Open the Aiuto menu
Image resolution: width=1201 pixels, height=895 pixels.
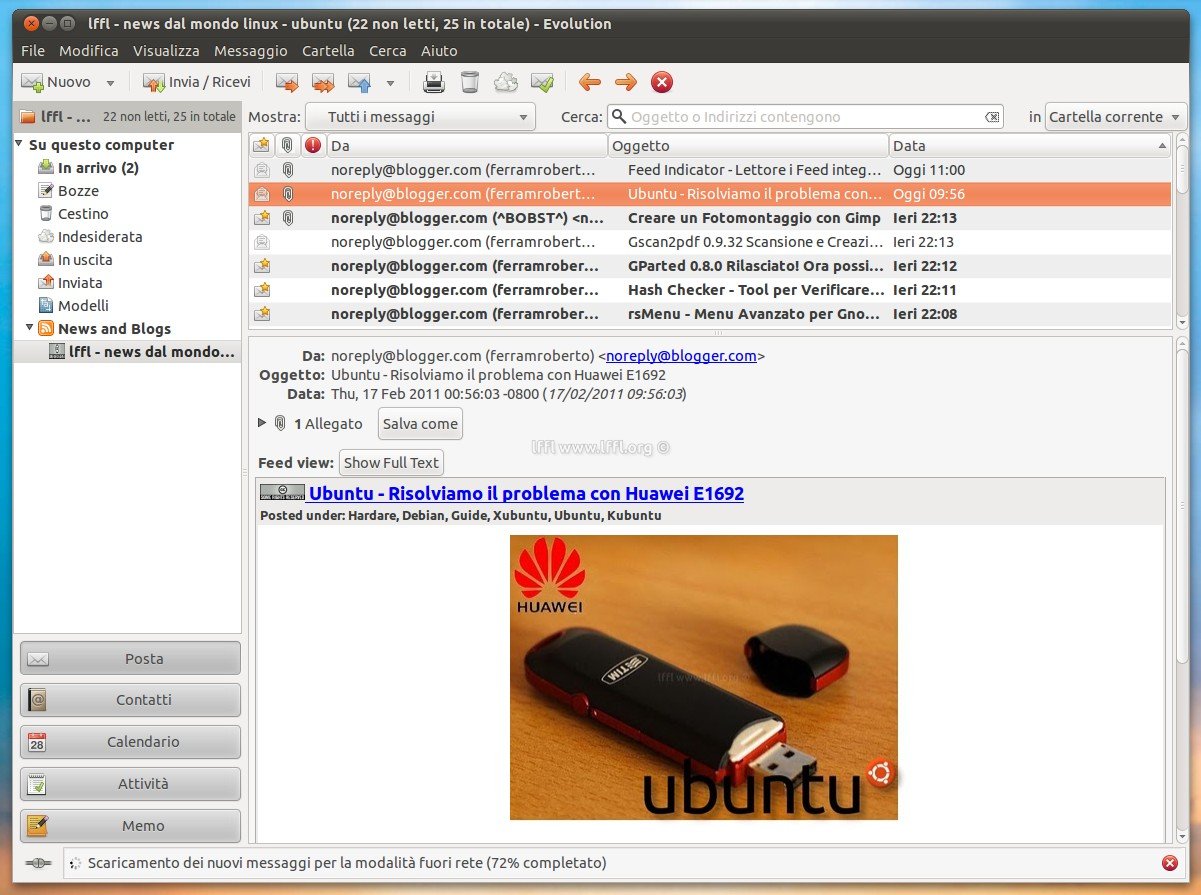click(x=439, y=50)
